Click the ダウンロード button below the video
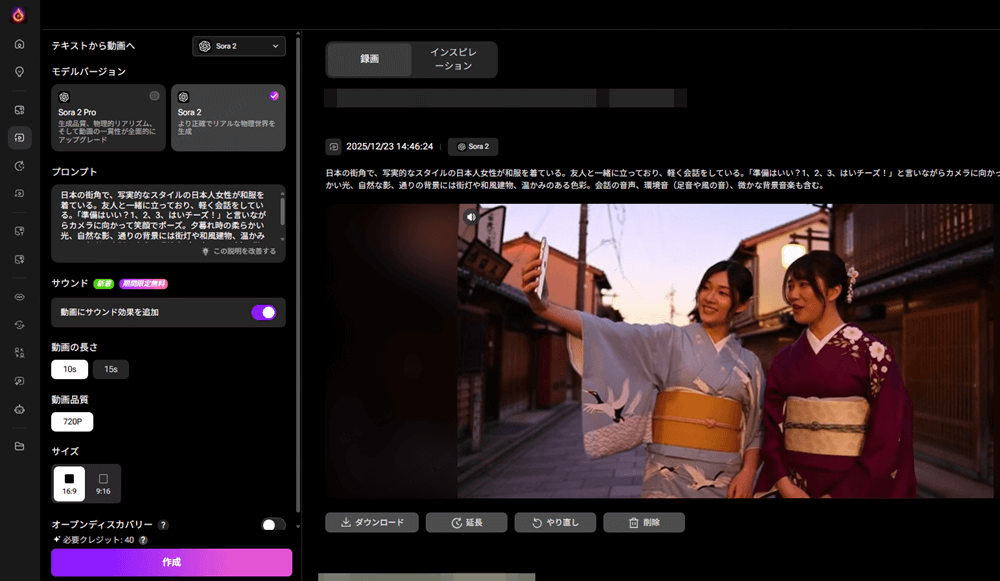 click(371, 522)
